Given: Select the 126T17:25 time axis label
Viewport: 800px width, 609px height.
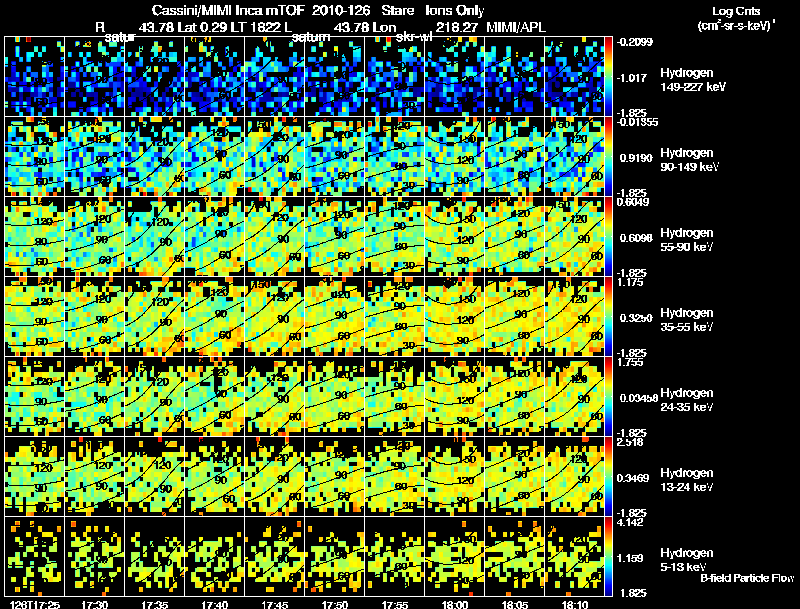Looking at the screenshot, I should pyautogui.click(x=35, y=604).
